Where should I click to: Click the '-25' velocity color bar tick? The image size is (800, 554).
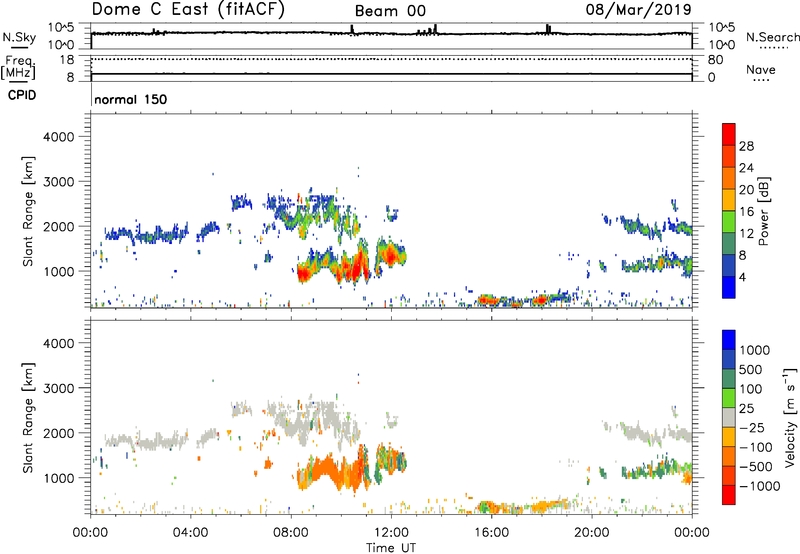point(752,428)
